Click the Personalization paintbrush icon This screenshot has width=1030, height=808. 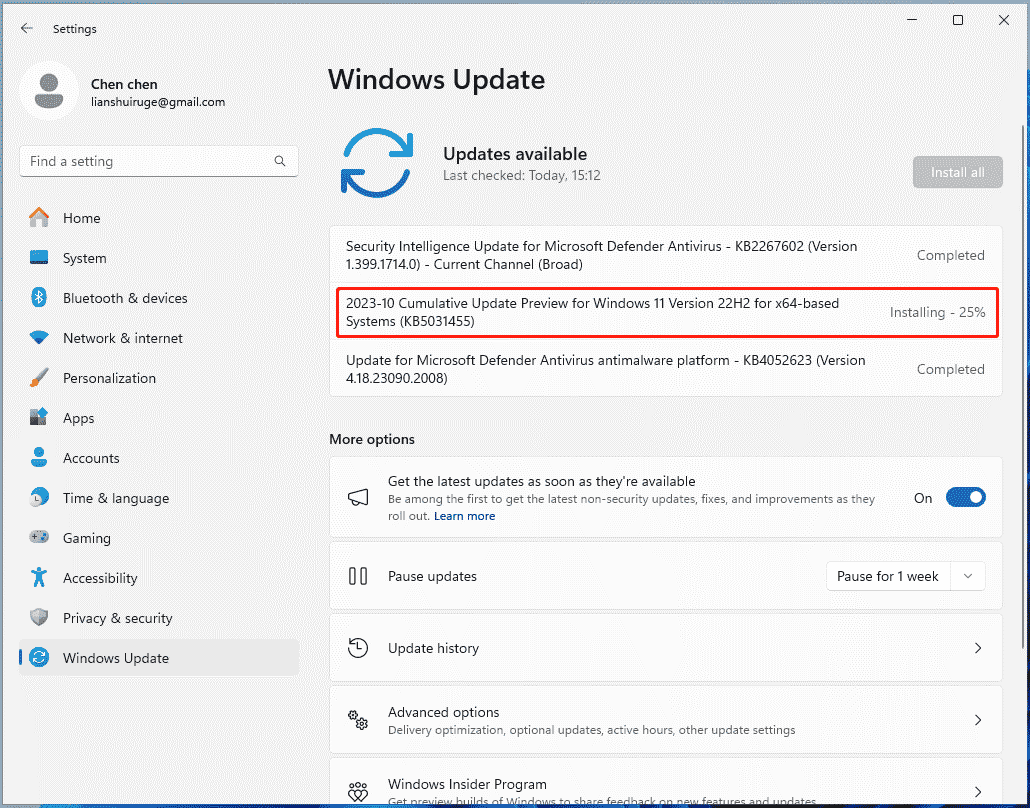point(39,378)
